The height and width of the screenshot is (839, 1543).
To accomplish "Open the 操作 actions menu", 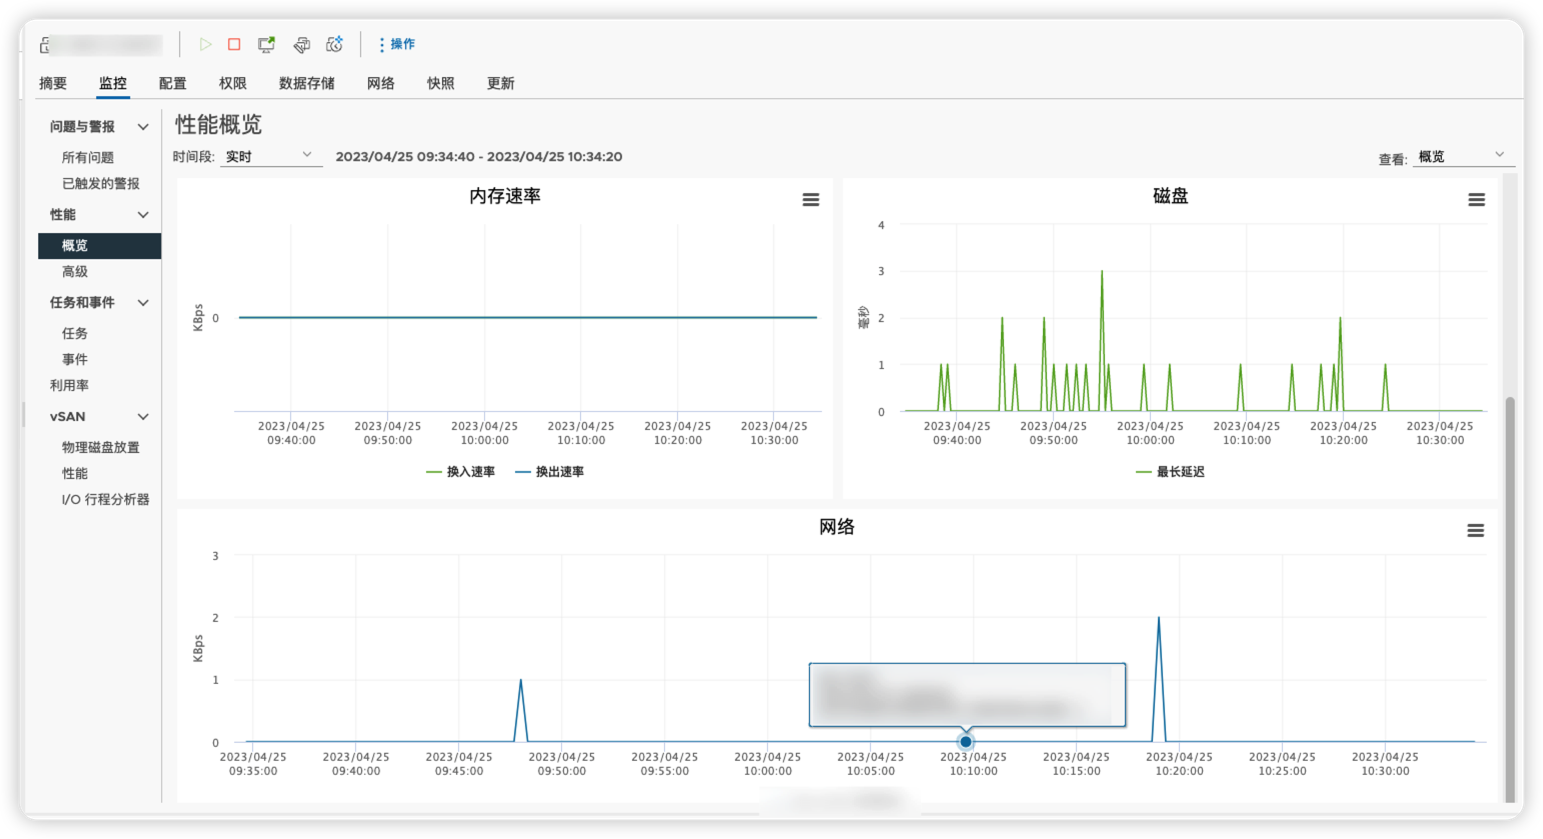I will tap(397, 44).
